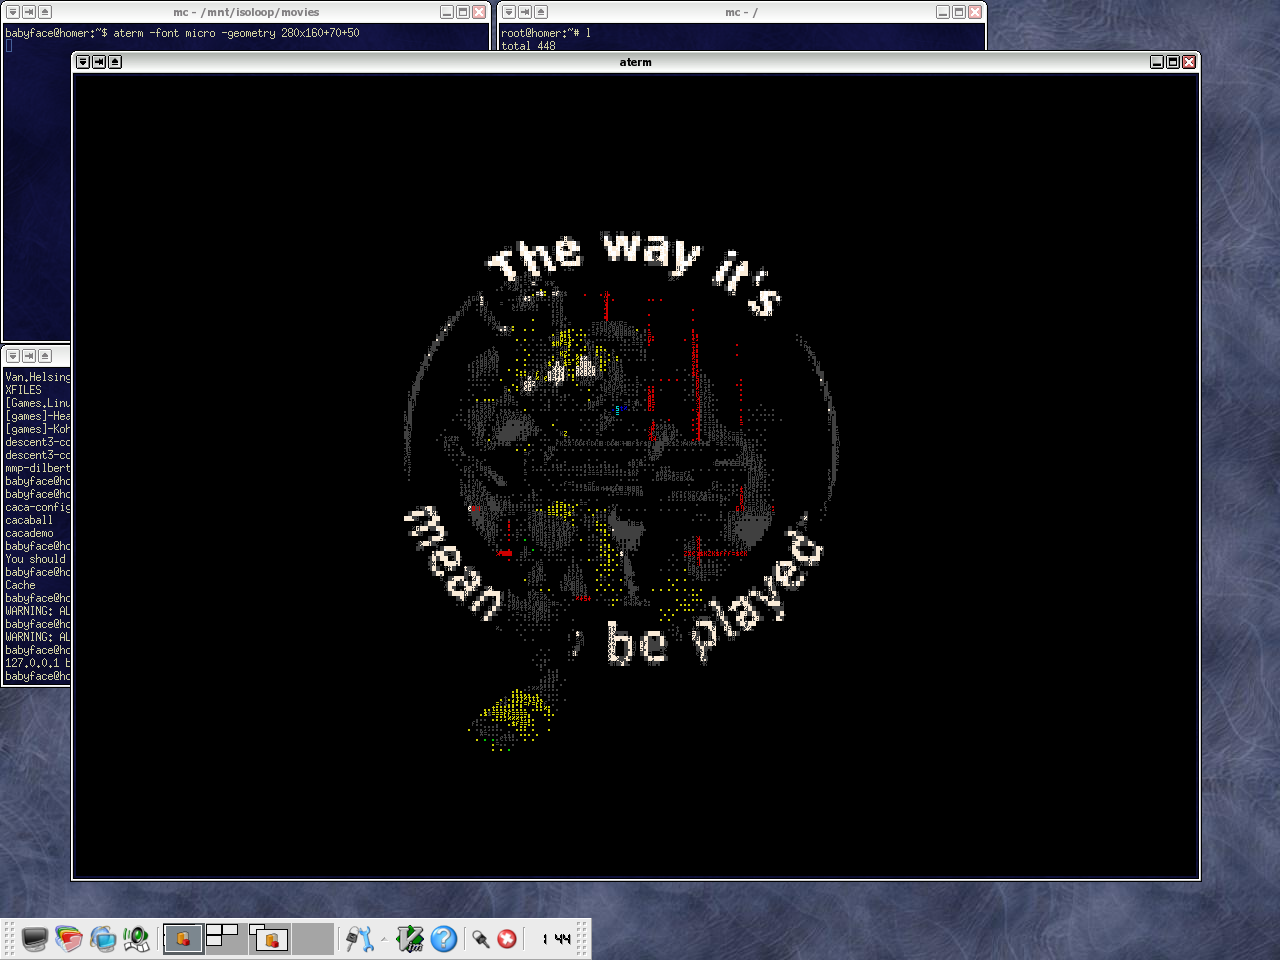Close the 'mc - /' window
Viewport: 1280px width, 960px height.
(975, 12)
